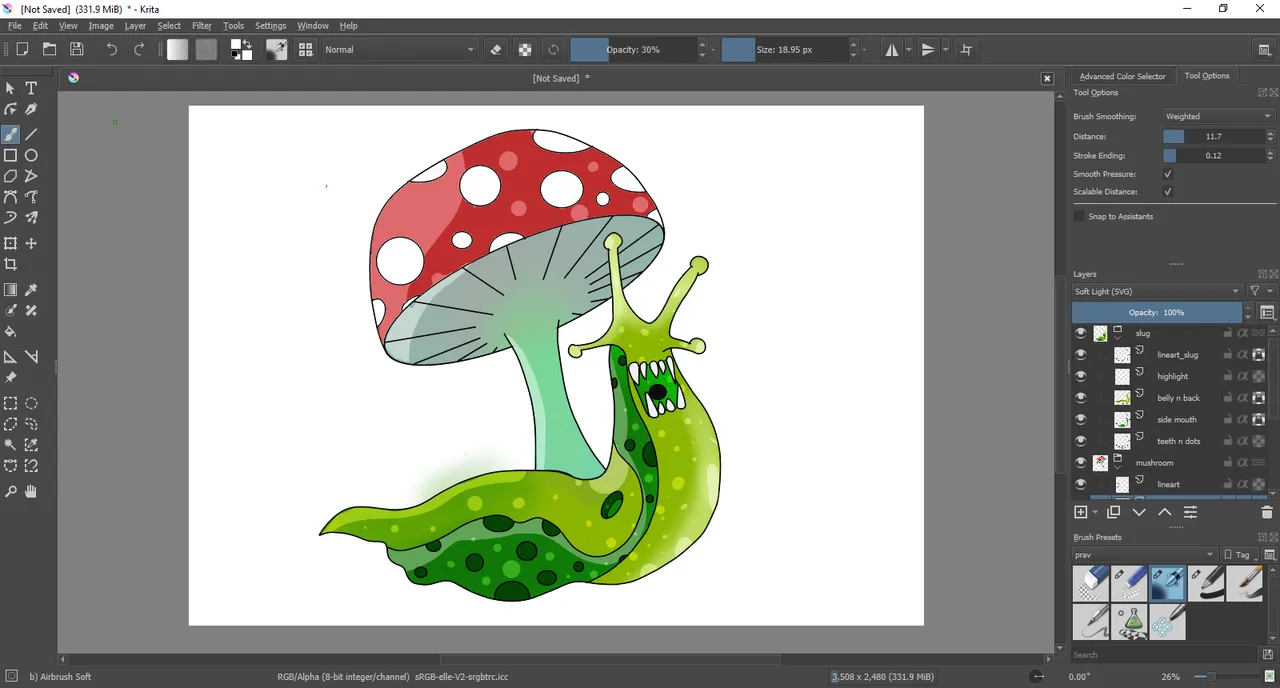Enable horizontal mirror tool
Screen dimensions: 1280x688
892,49
